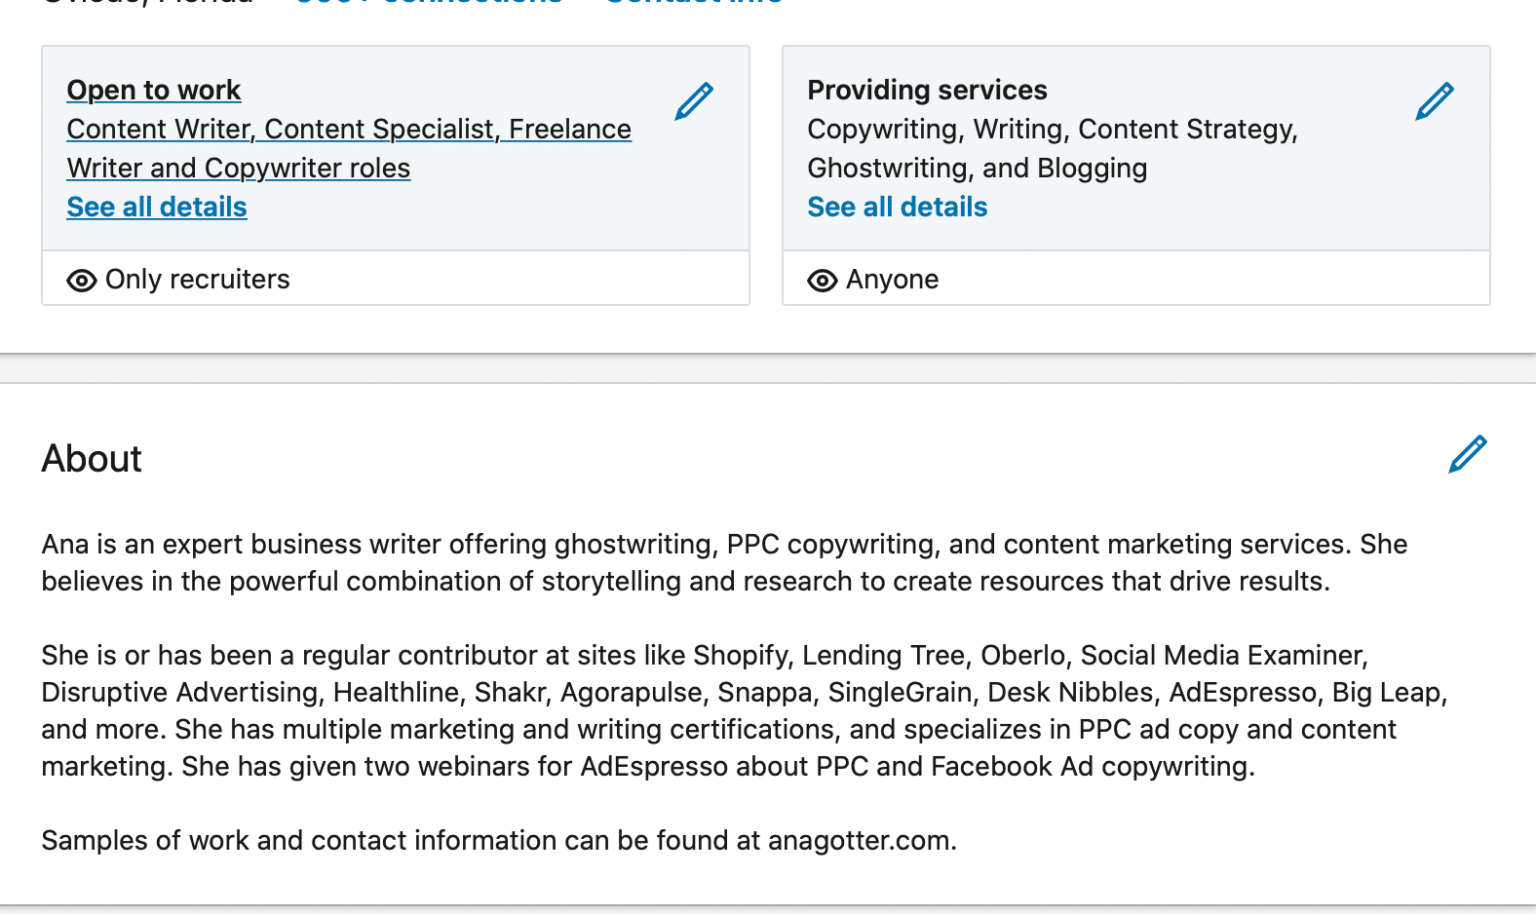Open the Open to work heading link
This screenshot has height=914, width=1536.
click(x=154, y=90)
